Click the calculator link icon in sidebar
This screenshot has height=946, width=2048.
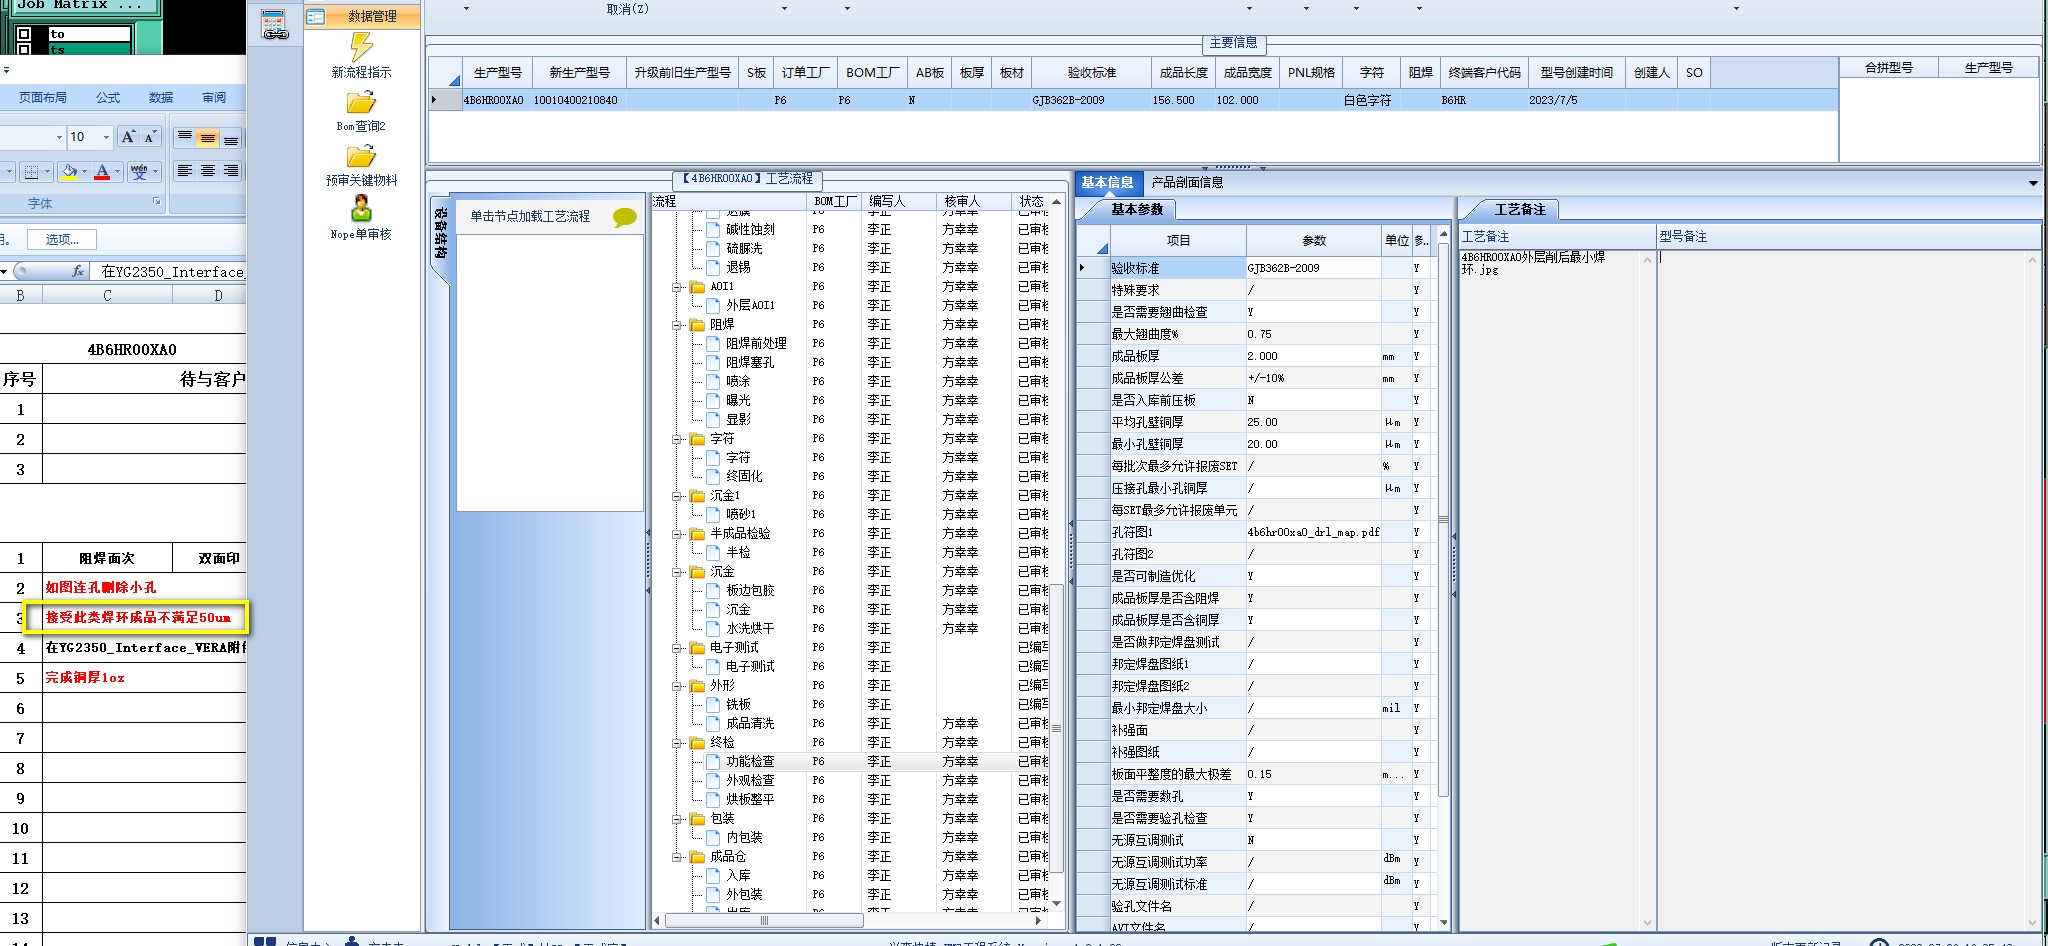point(274,24)
